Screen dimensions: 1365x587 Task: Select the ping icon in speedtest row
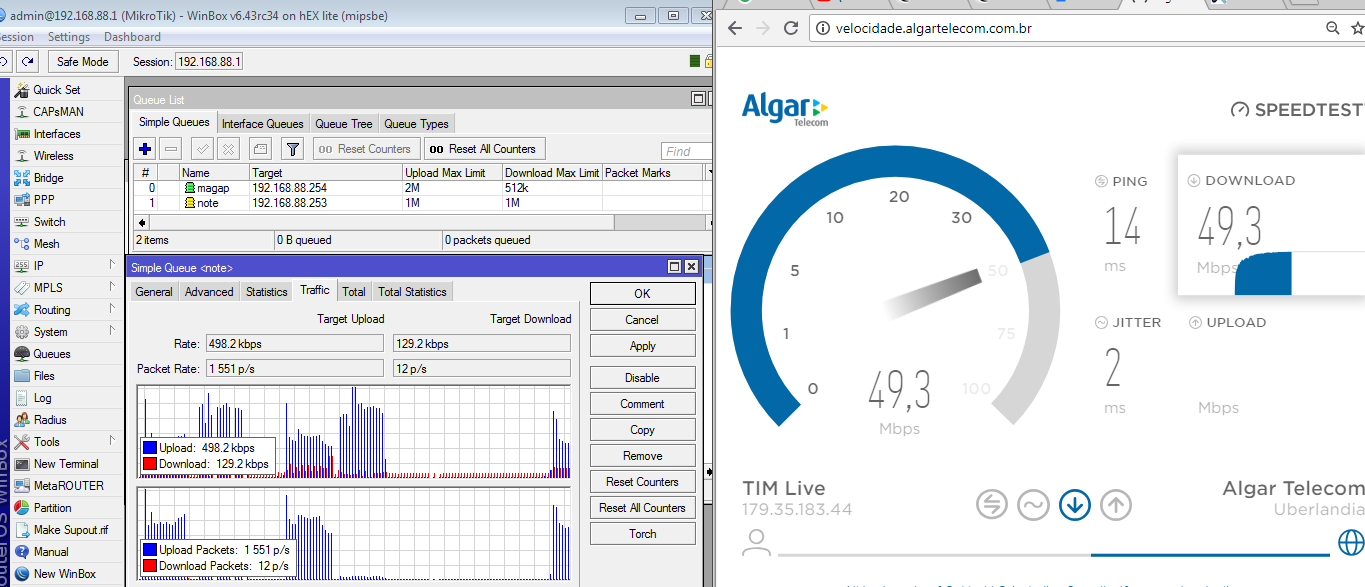pos(992,504)
